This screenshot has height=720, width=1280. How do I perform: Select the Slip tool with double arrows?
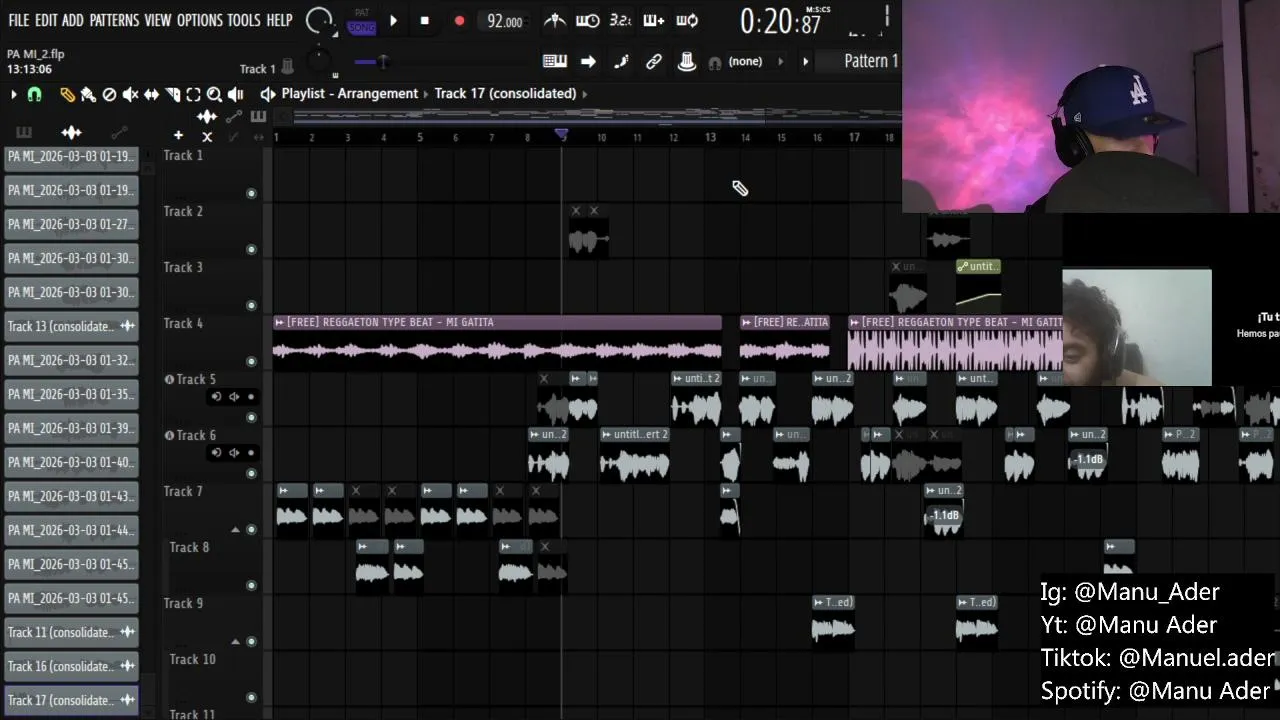(x=151, y=94)
